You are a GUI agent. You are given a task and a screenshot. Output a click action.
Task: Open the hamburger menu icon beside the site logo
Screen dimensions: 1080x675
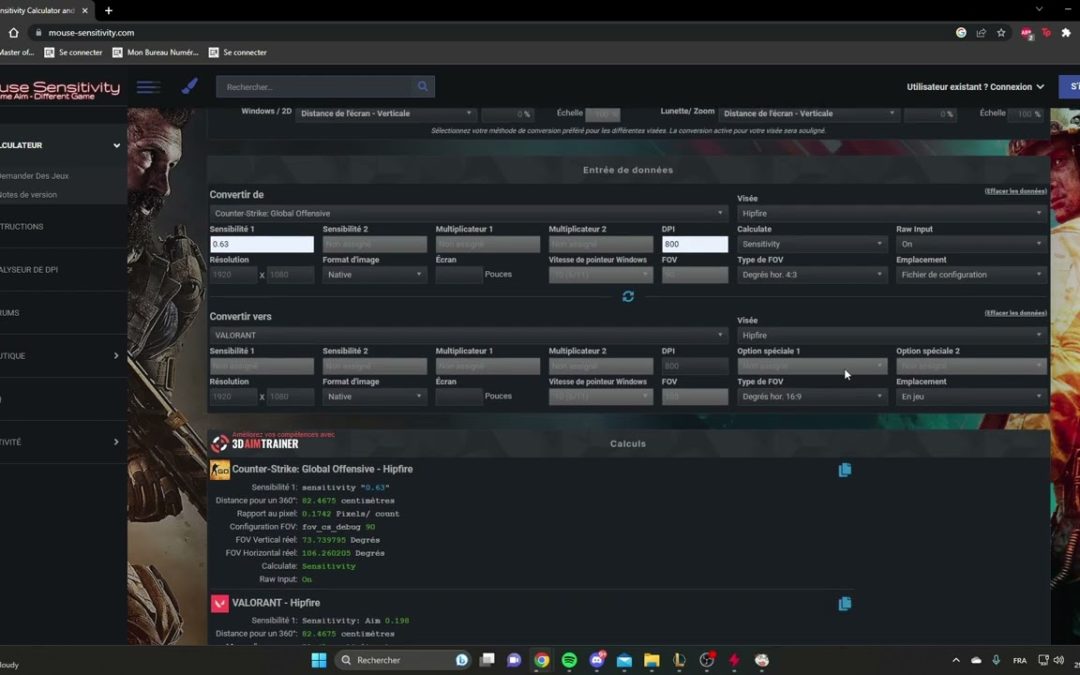148,87
